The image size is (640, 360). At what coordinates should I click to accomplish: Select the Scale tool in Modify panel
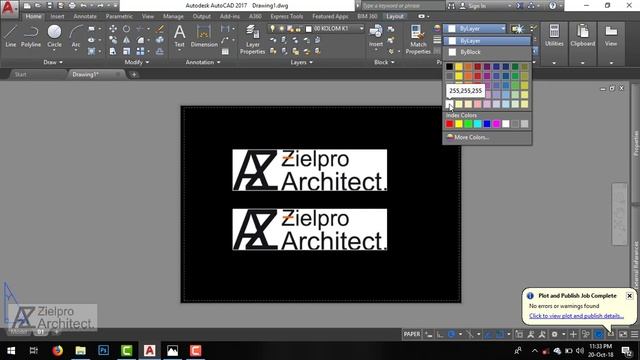pyautogui.click(x=127, y=51)
